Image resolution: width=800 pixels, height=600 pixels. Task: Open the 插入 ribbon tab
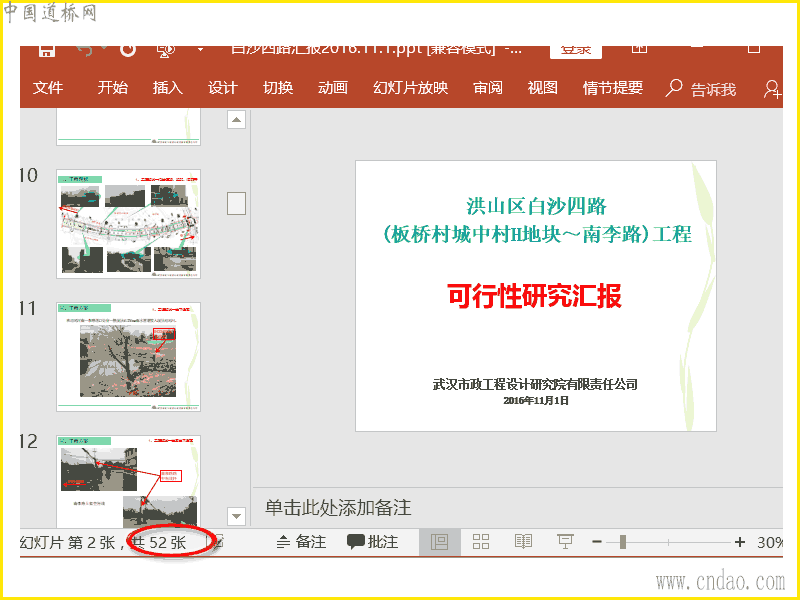point(168,88)
